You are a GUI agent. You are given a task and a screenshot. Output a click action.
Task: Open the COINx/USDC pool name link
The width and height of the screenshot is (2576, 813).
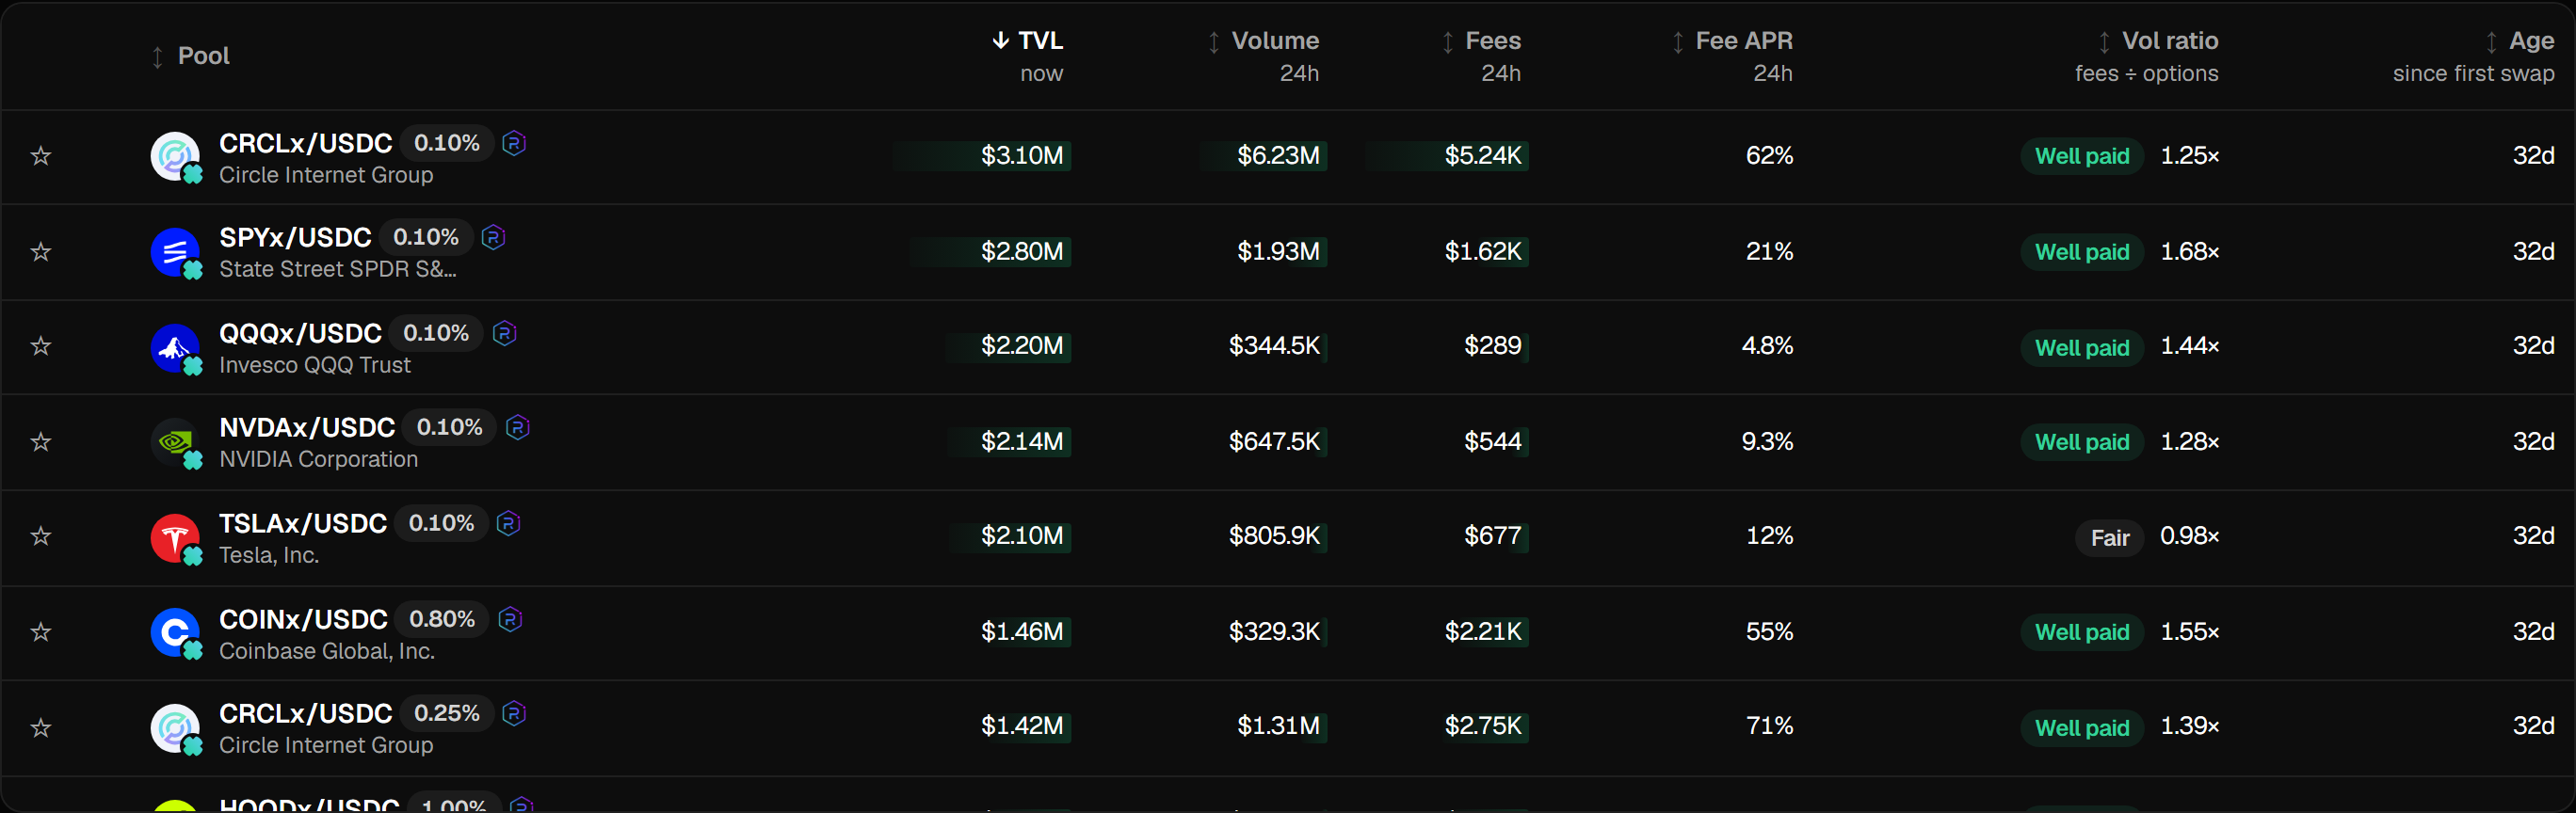click(x=303, y=620)
